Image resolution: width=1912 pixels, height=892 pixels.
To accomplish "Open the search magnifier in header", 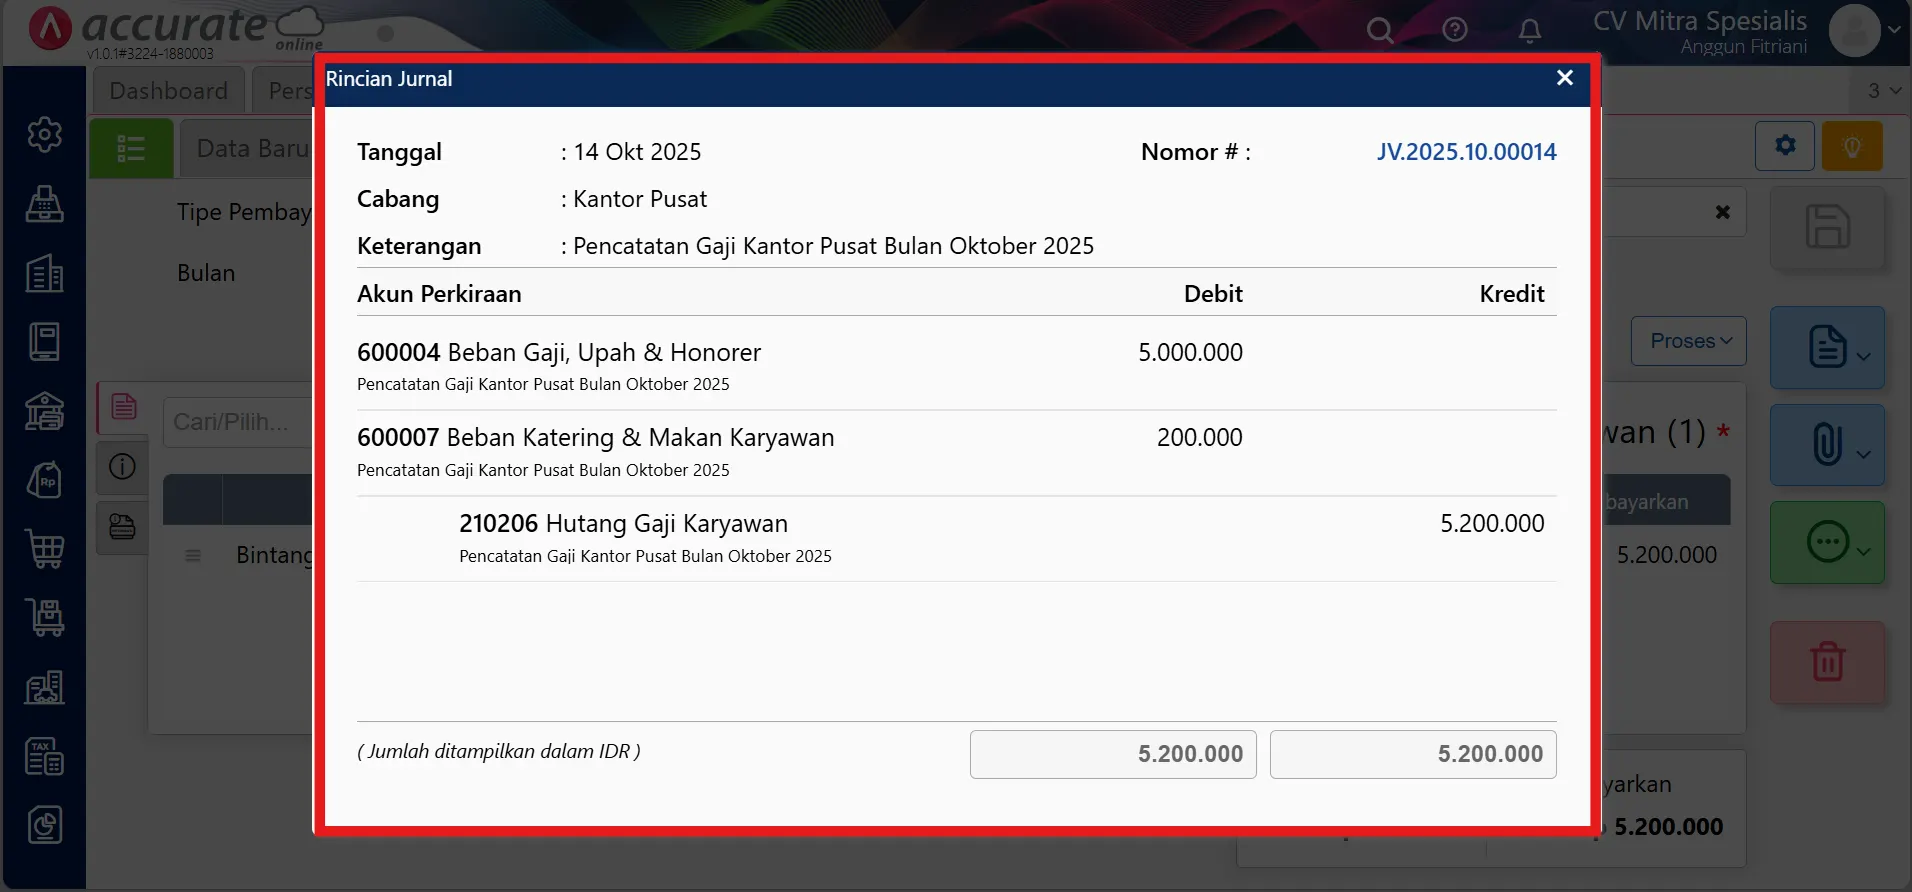I will tap(1380, 30).
